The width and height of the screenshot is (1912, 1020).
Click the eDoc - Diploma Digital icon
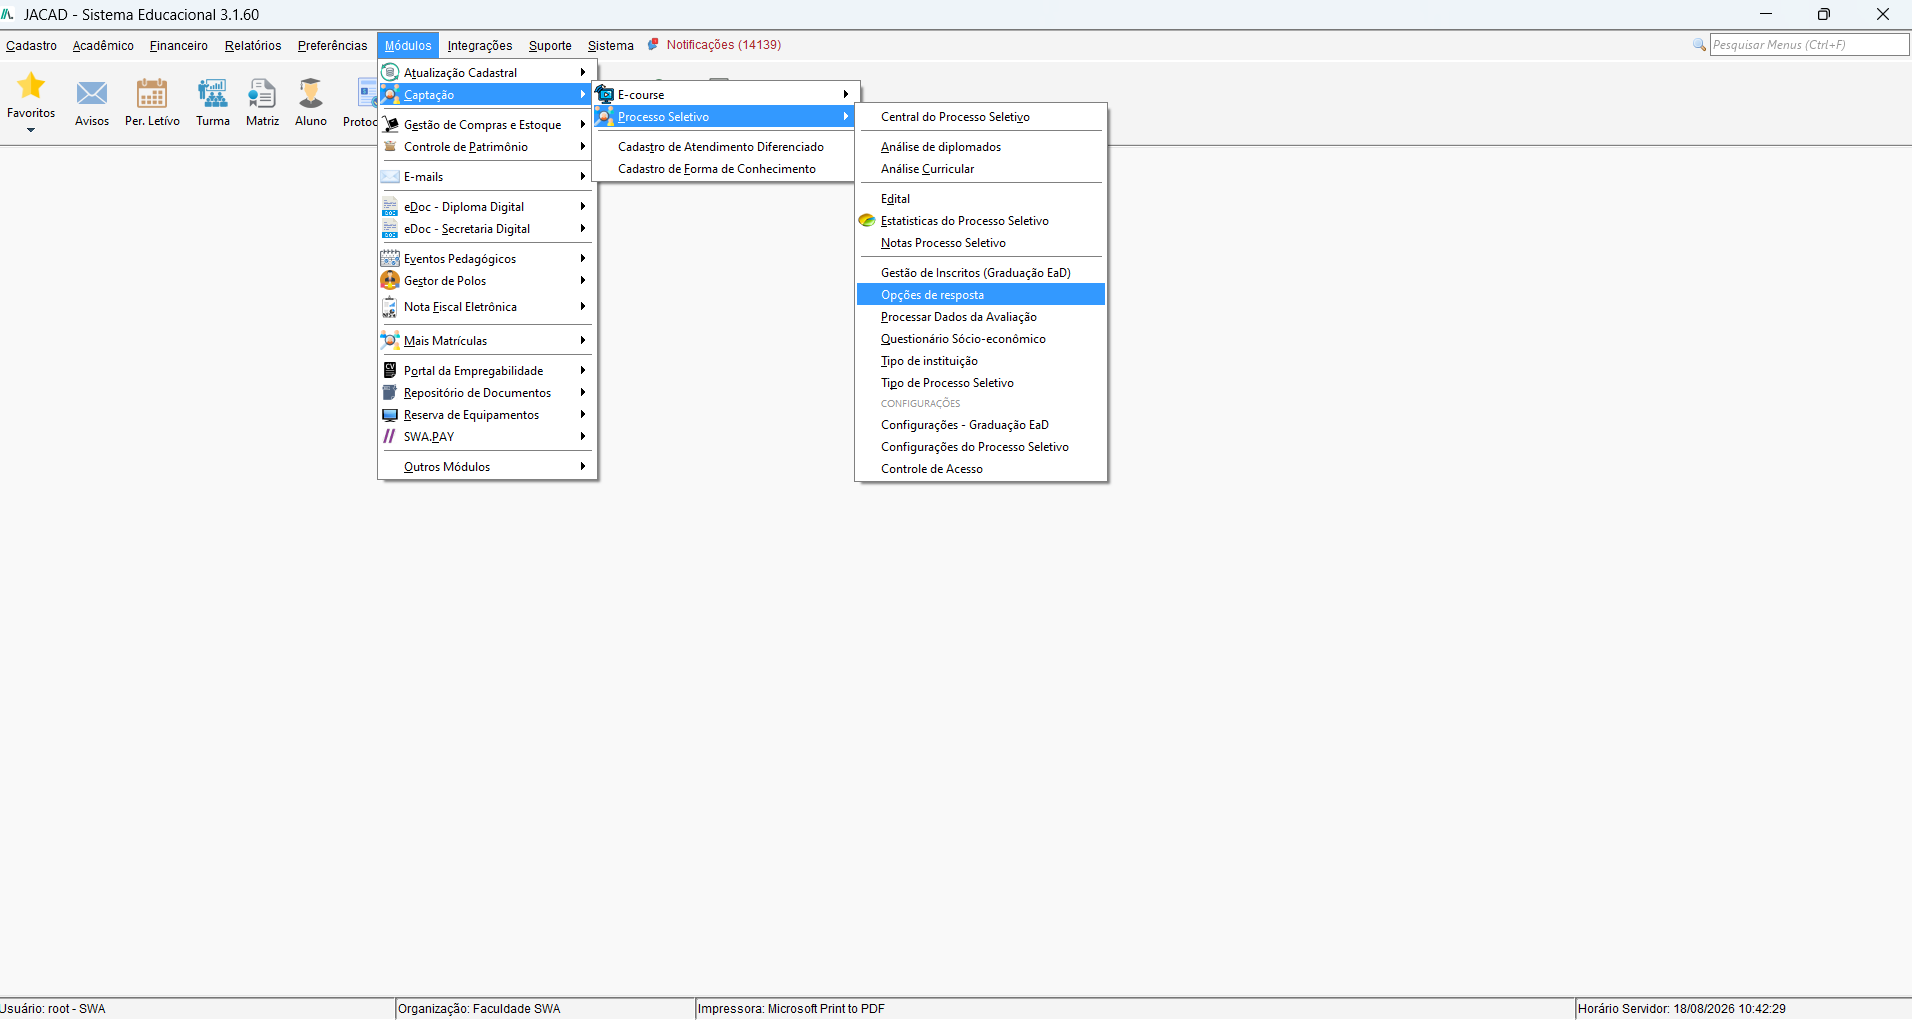tap(390, 206)
